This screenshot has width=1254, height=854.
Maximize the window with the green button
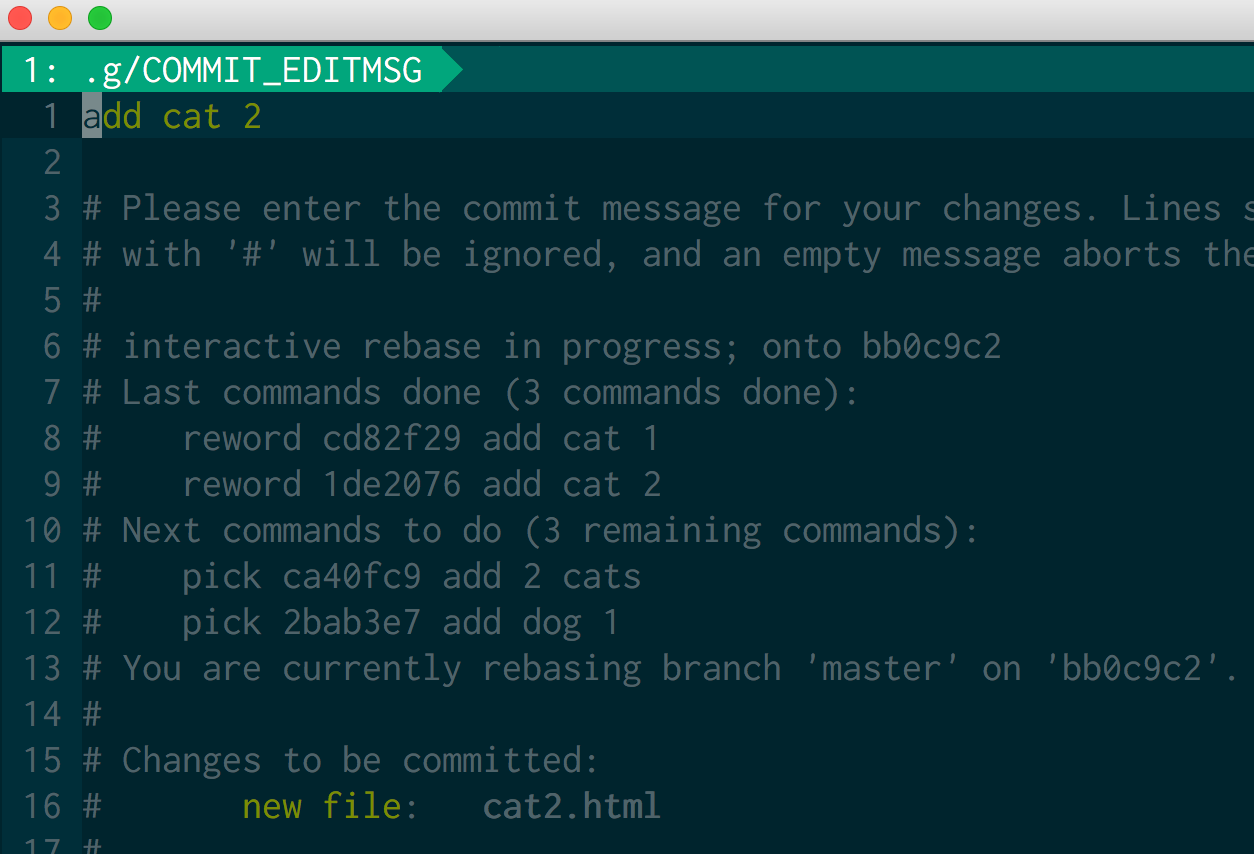[100, 18]
